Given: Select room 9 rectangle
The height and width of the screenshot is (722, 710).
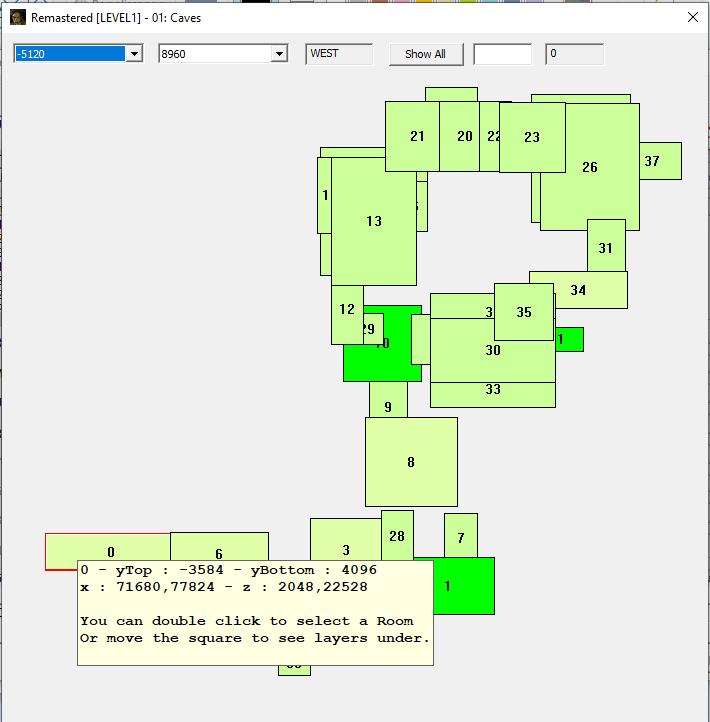Looking at the screenshot, I should pyautogui.click(x=388, y=400).
